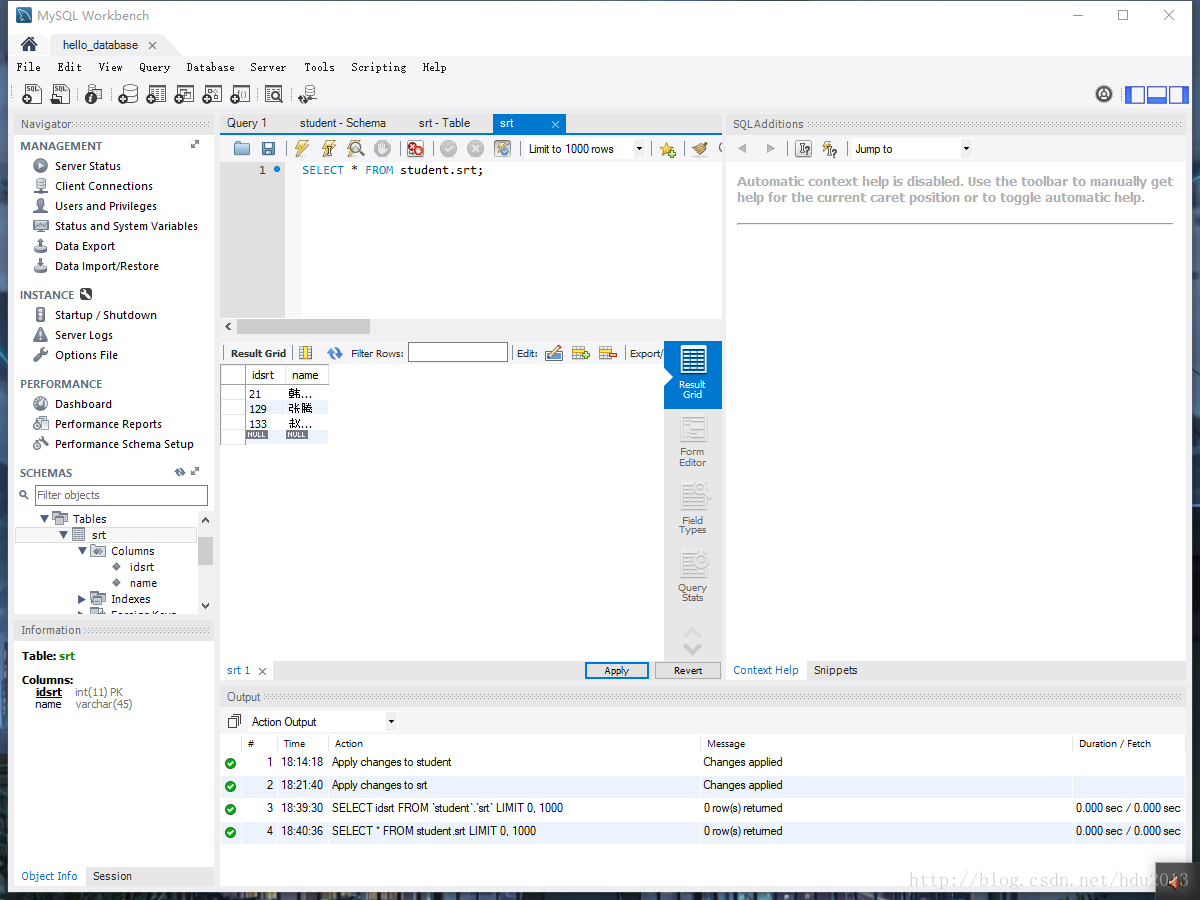Image resolution: width=1200 pixels, height=900 pixels.
Task: Reconnect to DBMS toolbar icon
Action: tap(307, 94)
